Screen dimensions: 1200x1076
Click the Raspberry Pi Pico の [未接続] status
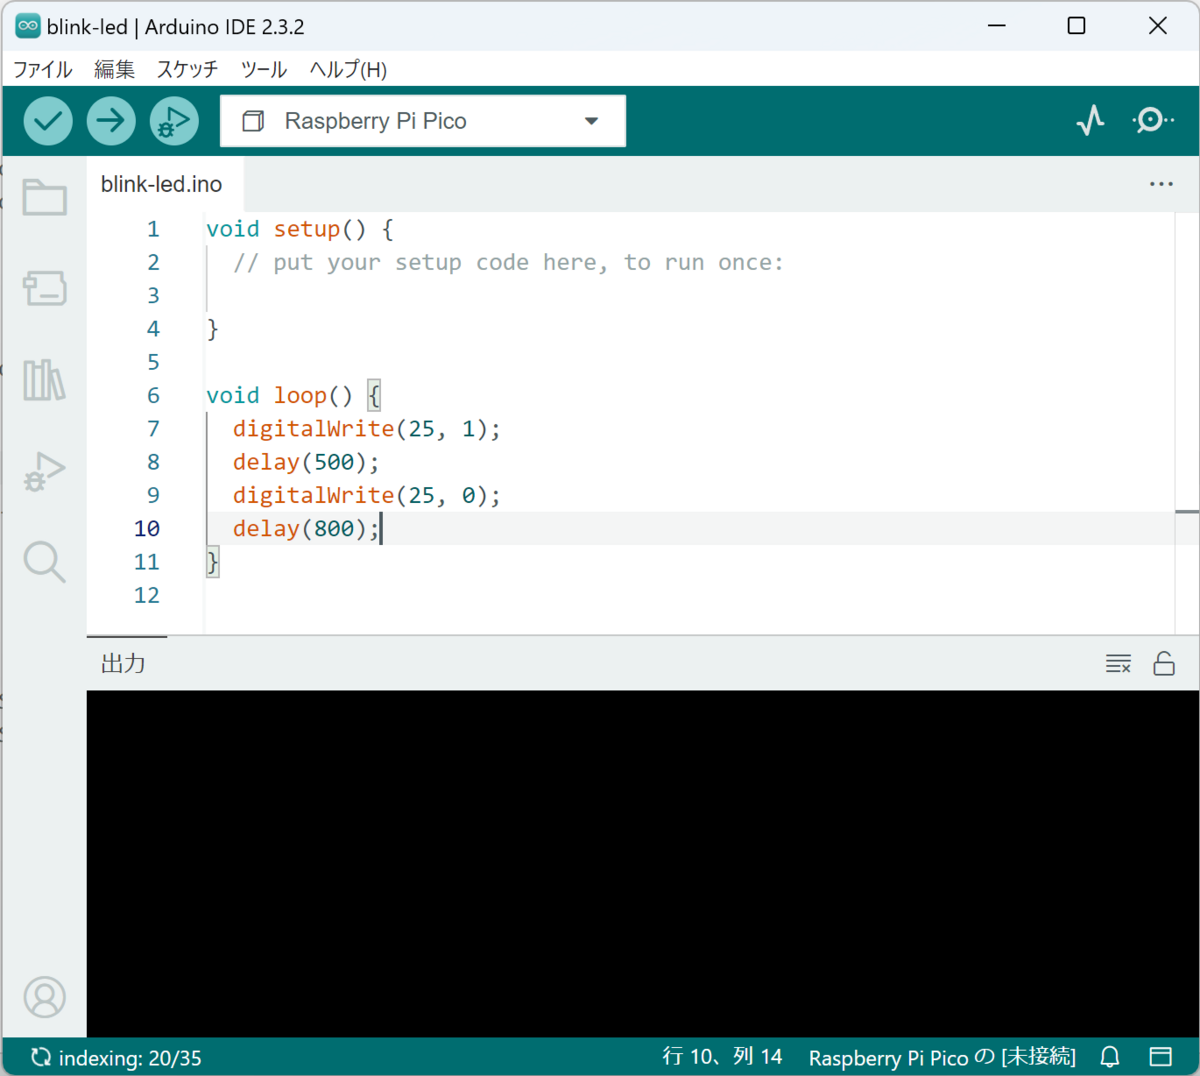(942, 1057)
